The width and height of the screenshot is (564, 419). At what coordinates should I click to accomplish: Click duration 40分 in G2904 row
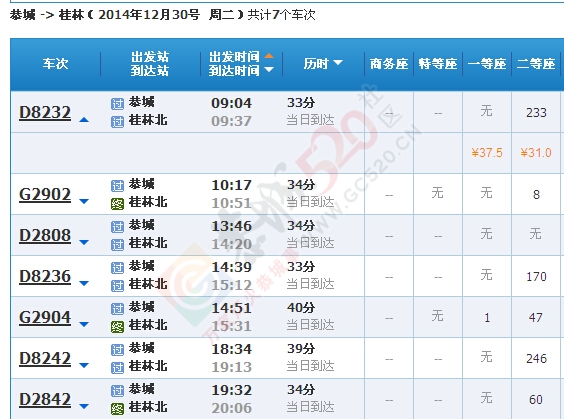pos(301,308)
